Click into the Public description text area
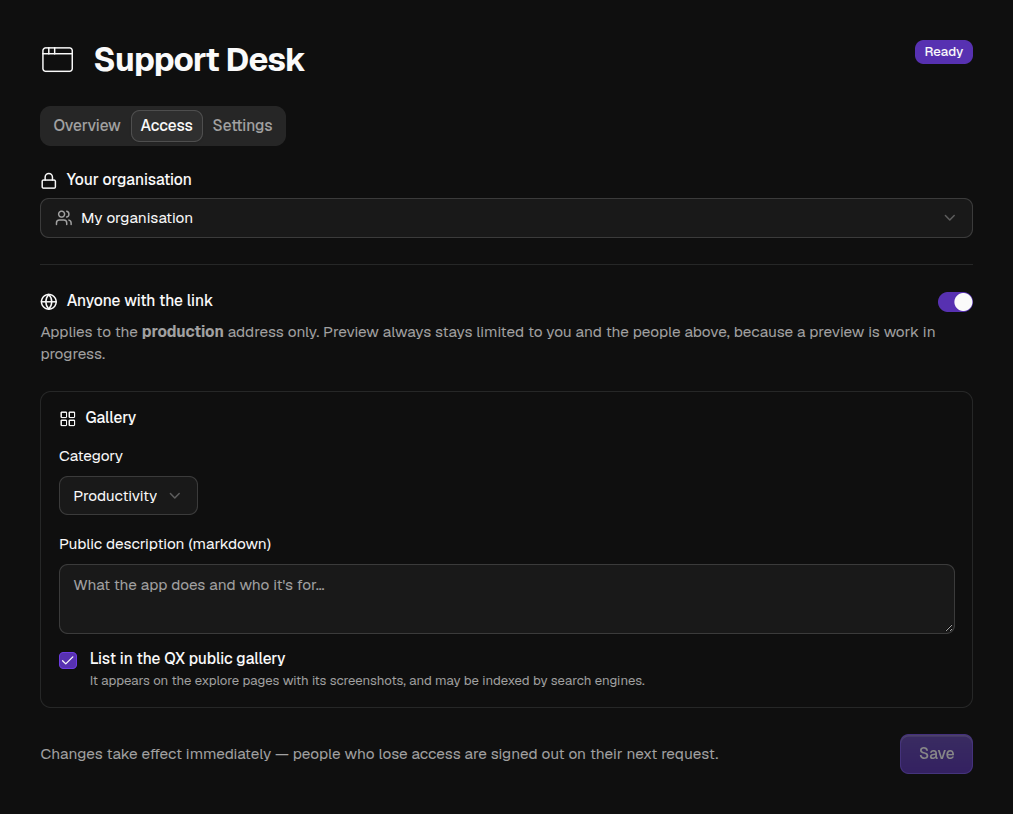 pyautogui.click(x=506, y=599)
